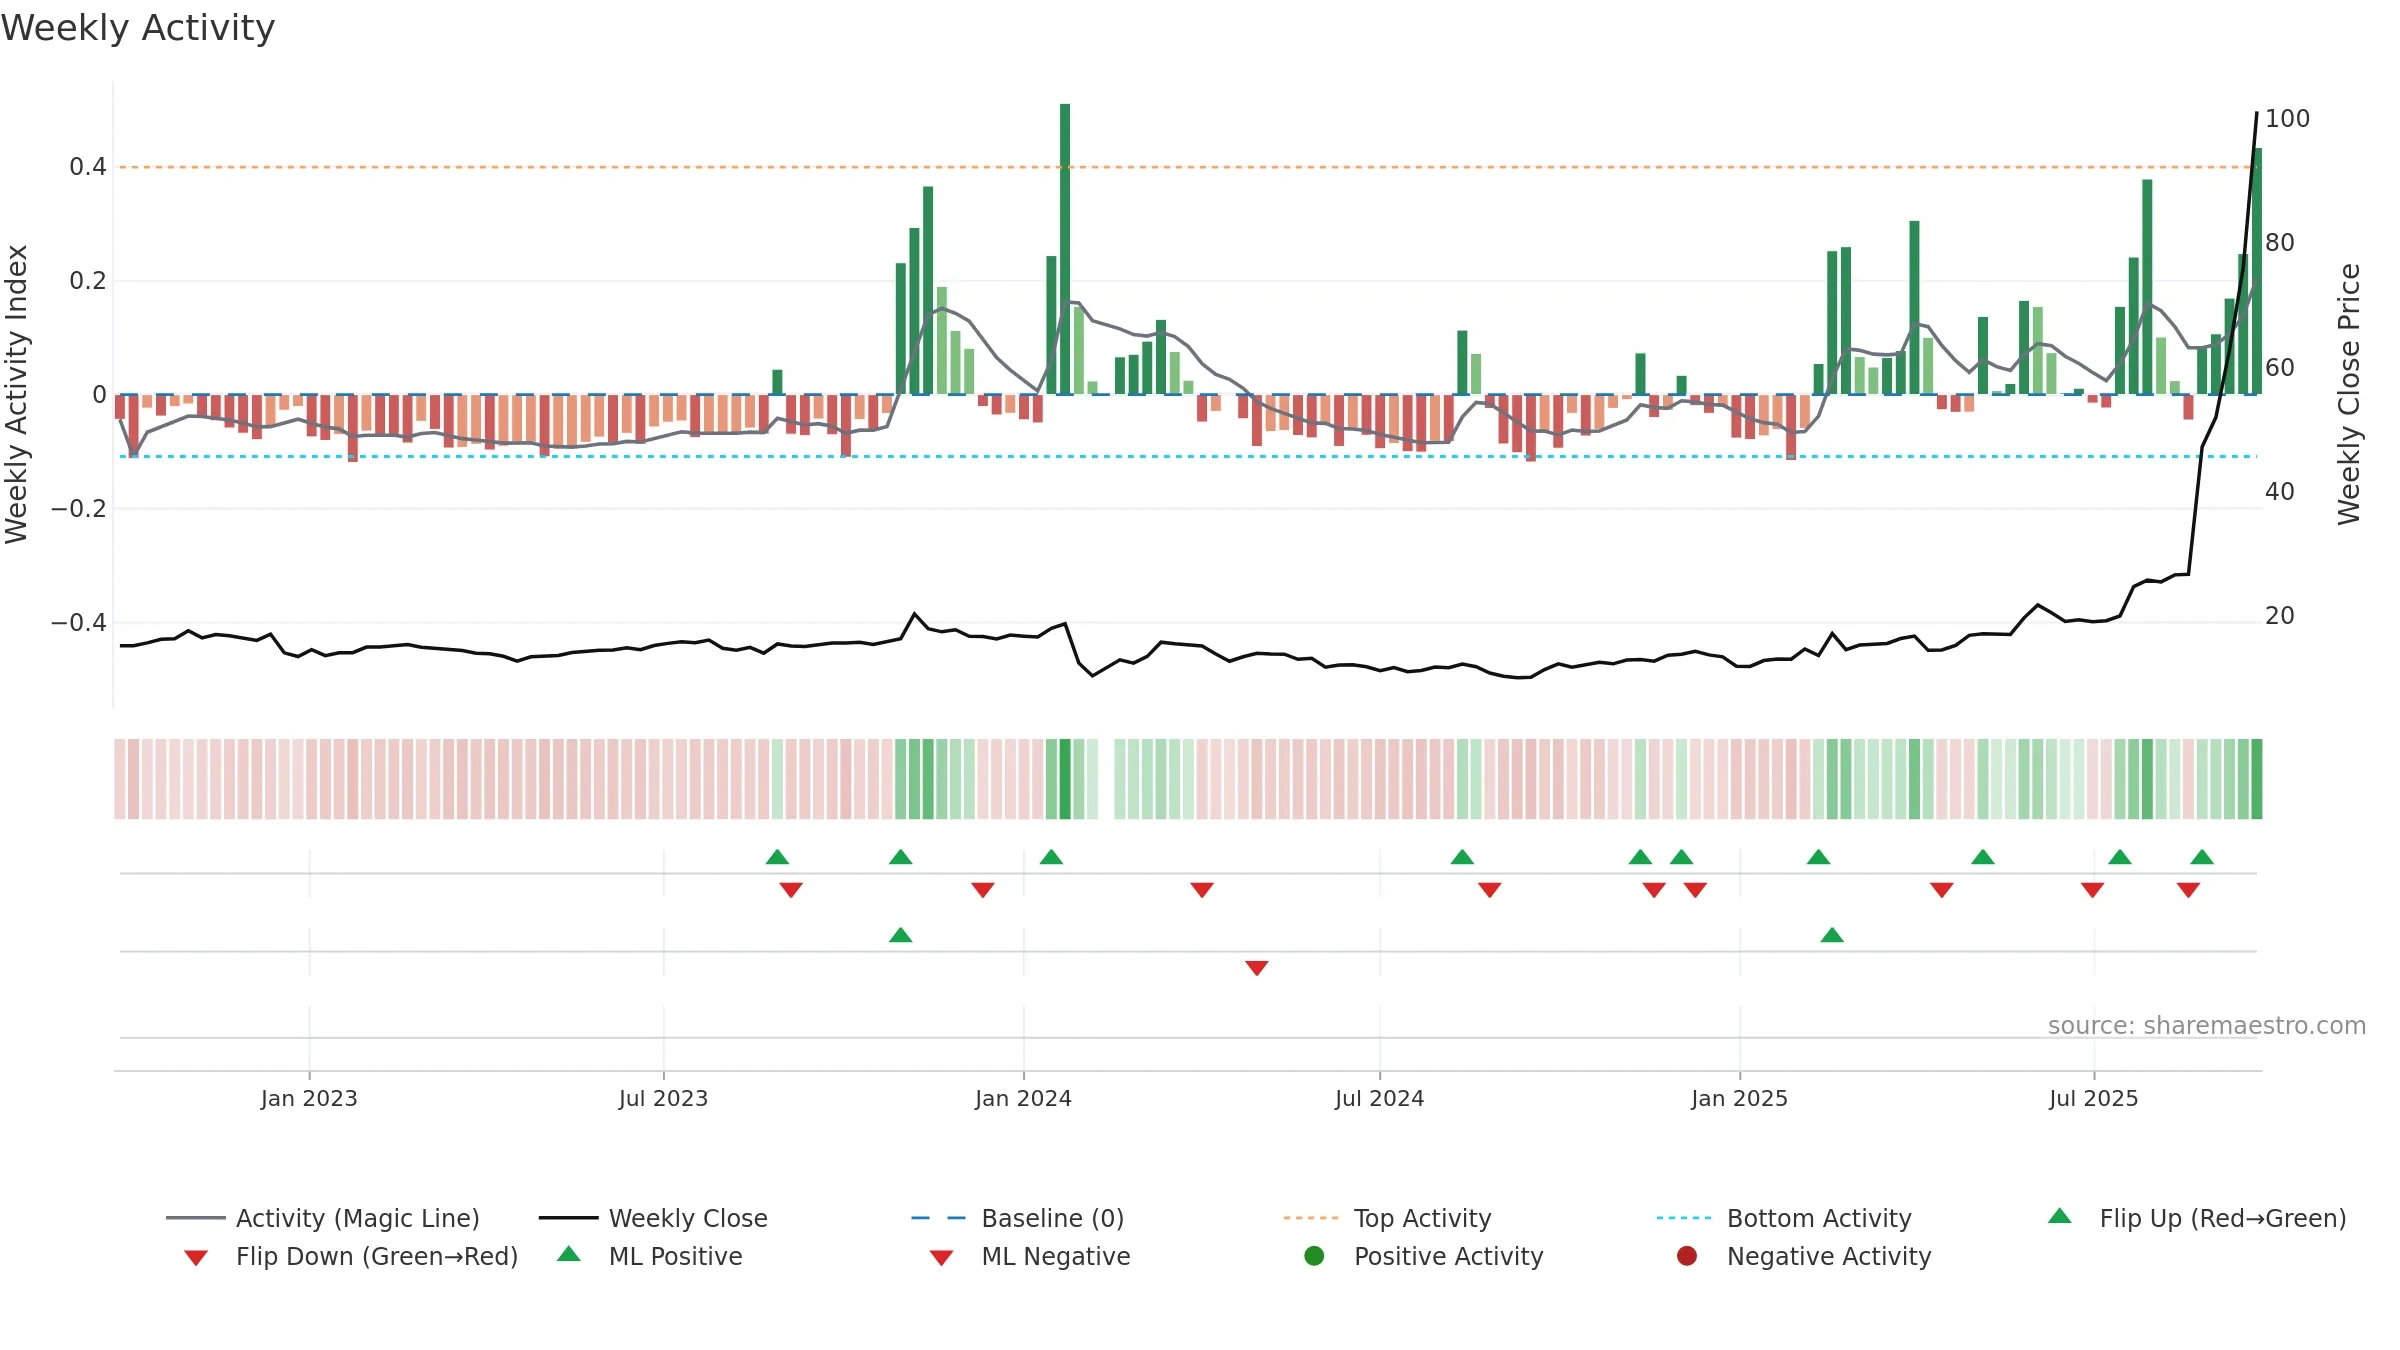Screen dimensions: 2400x1350
Task: Toggle Flip Down (Green→Red) legend entry
Action: pyautogui.click(x=350, y=1256)
